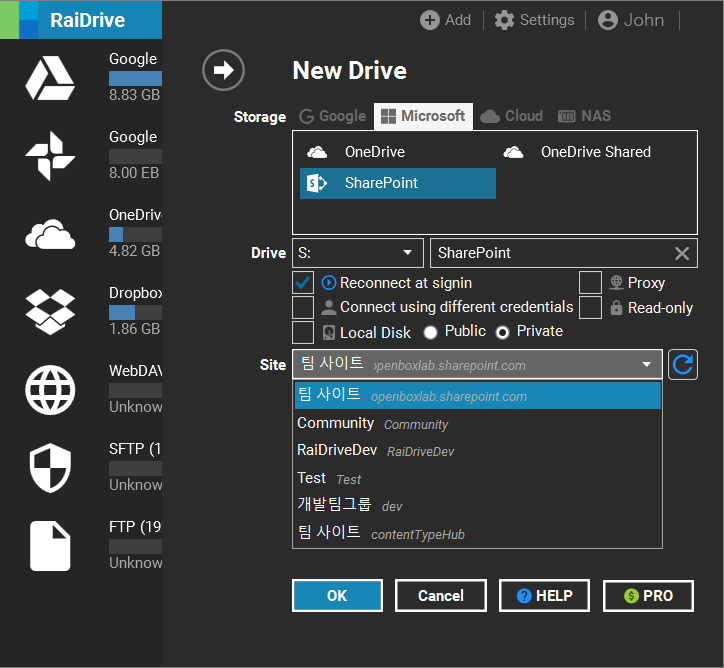Click the Reconnect at signin play icon
Viewport: 724px width, 668px height.
click(x=329, y=283)
